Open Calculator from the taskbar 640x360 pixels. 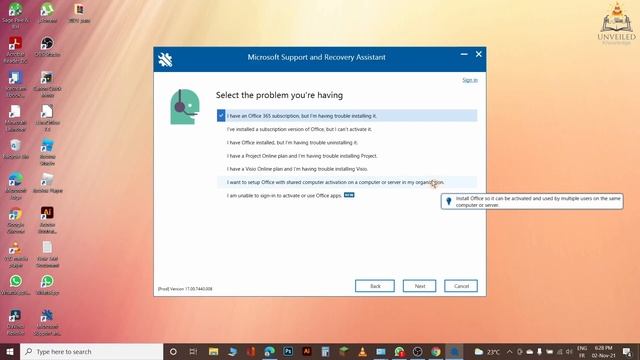325,351
